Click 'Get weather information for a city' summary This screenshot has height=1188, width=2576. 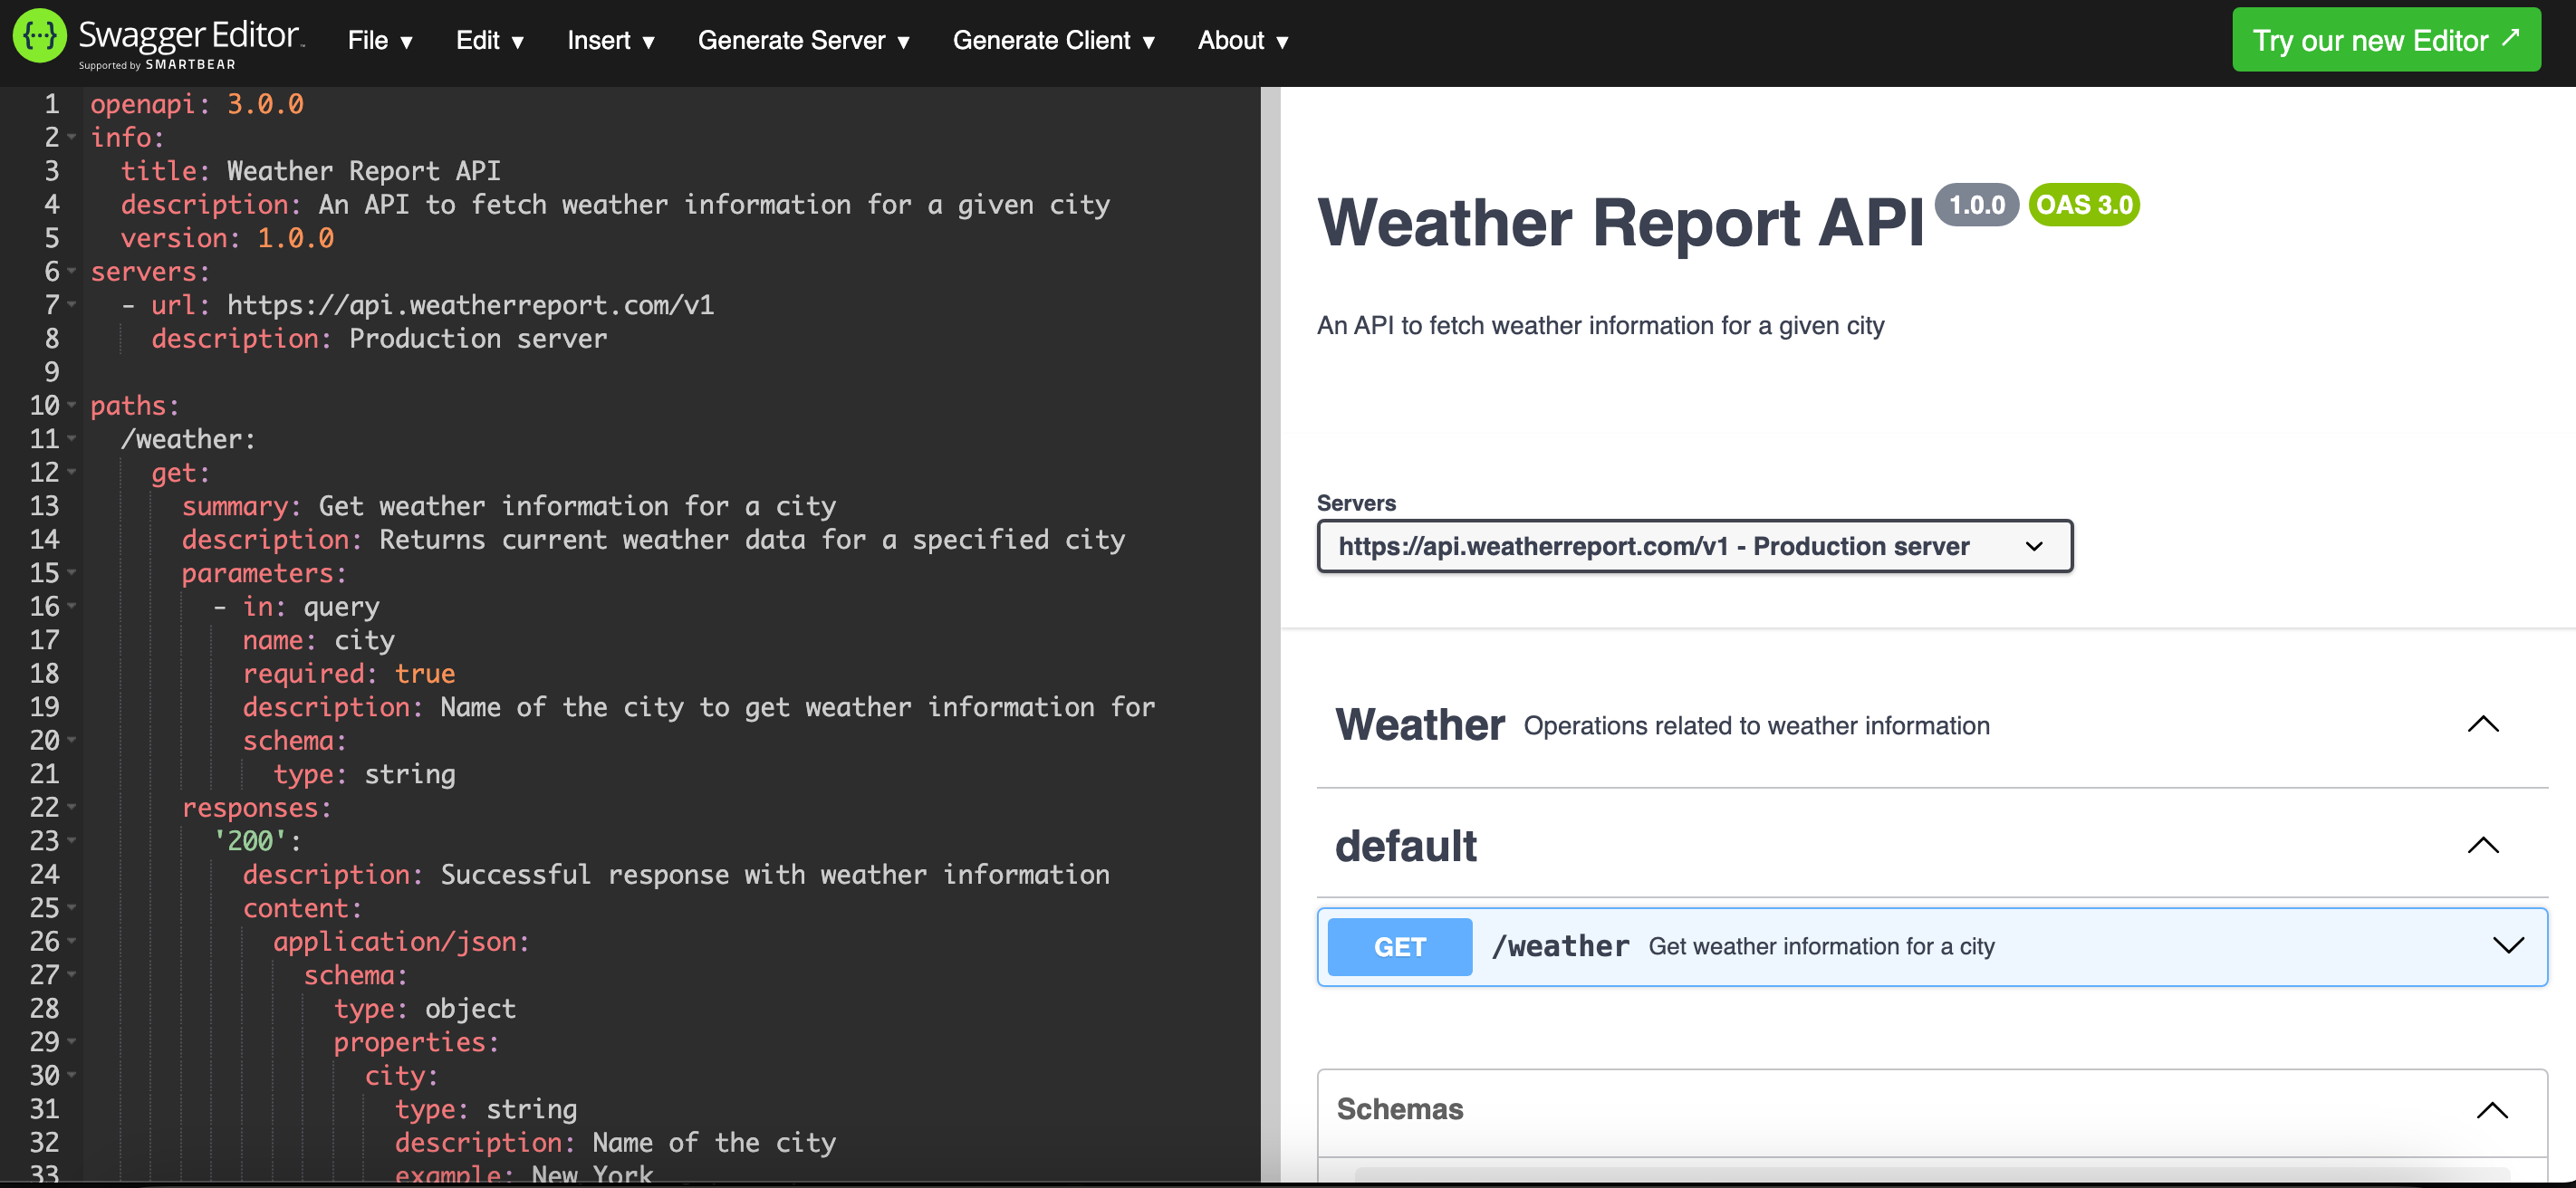point(1821,946)
